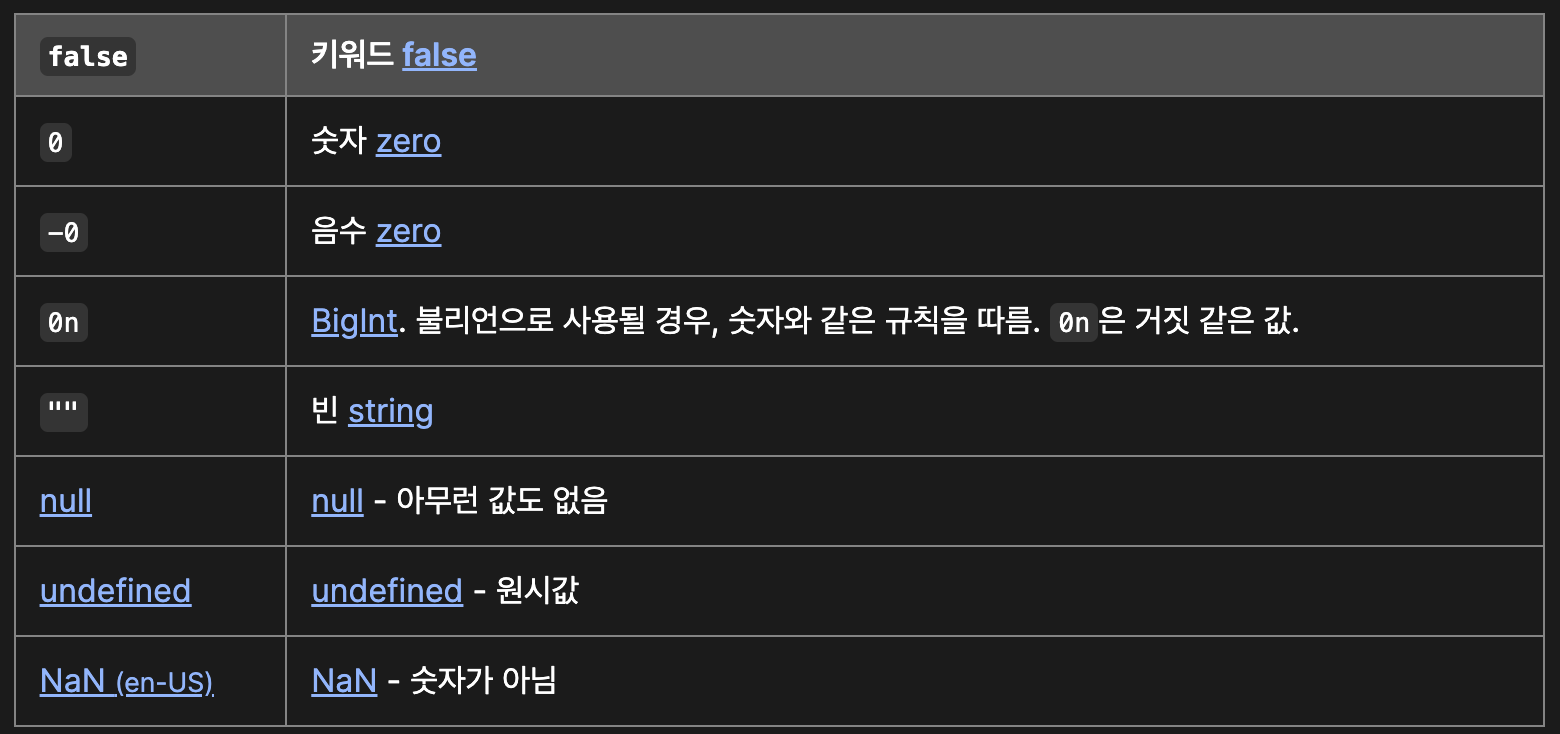This screenshot has width=1560, height=734.
Task: Click the zero link beside 음수
Action: point(408,231)
